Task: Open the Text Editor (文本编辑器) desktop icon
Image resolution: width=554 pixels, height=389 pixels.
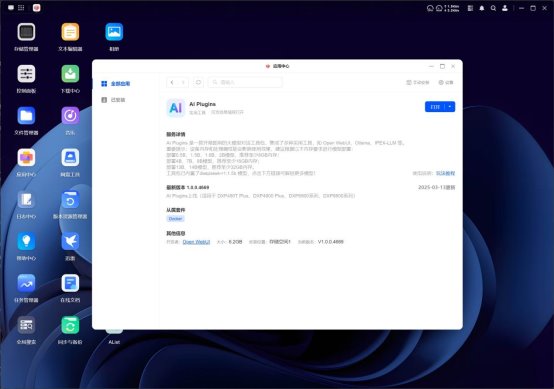Action: [x=70, y=32]
